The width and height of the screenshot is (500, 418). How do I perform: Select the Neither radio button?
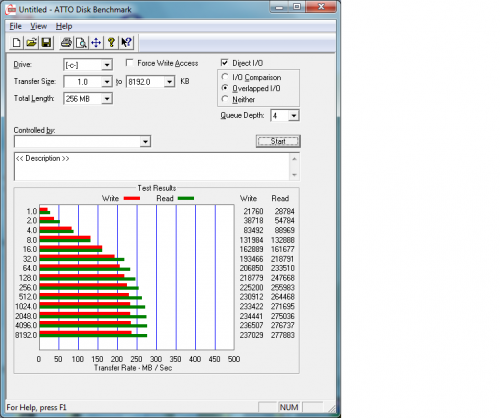[225, 99]
